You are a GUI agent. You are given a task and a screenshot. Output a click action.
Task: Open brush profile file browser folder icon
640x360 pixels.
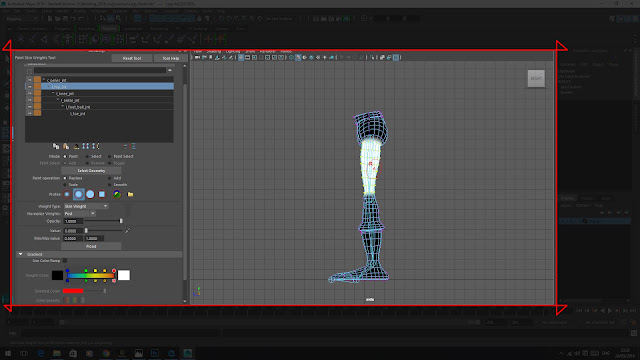click(130, 194)
